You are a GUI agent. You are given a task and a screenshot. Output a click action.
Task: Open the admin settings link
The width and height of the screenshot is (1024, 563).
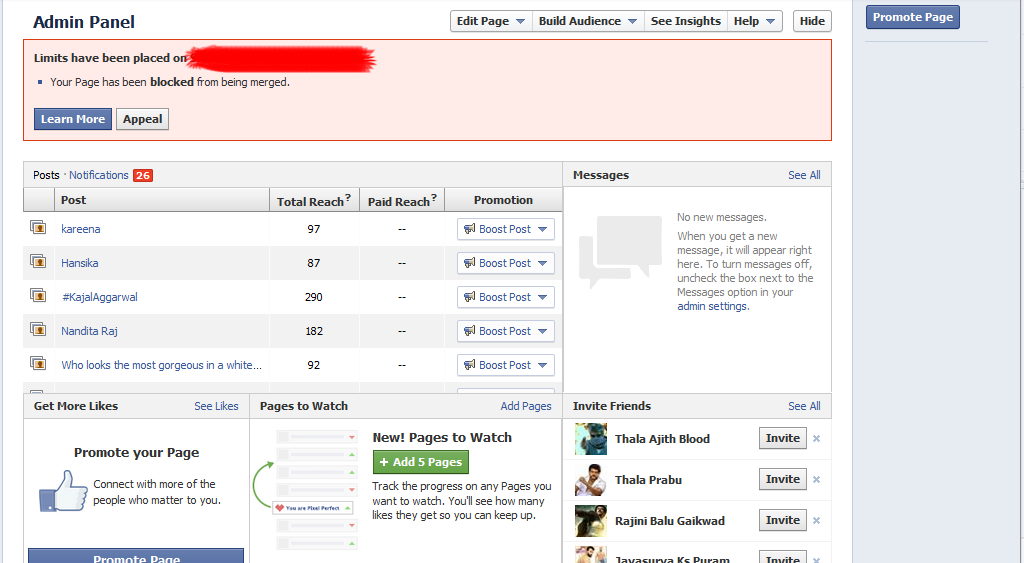pyautogui.click(x=712, y=306)
